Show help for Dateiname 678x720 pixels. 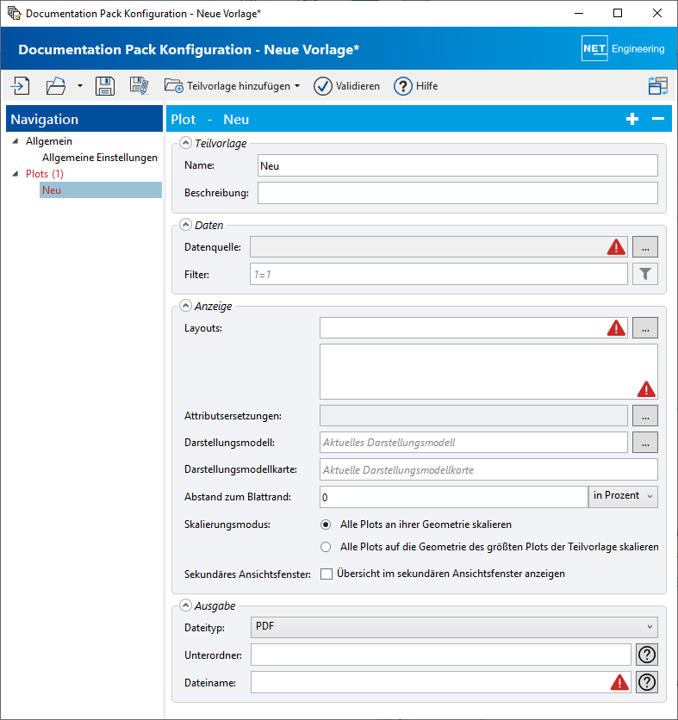click(x=647, y=682)
